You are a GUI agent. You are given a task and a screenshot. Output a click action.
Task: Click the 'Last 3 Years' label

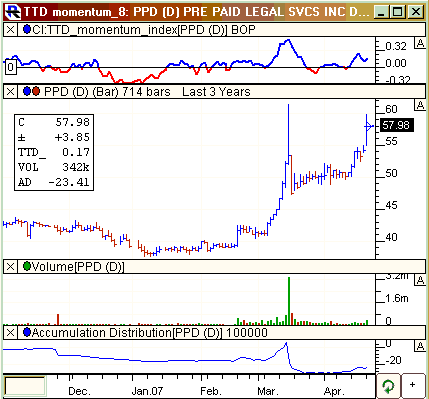(x=216, y=92)
